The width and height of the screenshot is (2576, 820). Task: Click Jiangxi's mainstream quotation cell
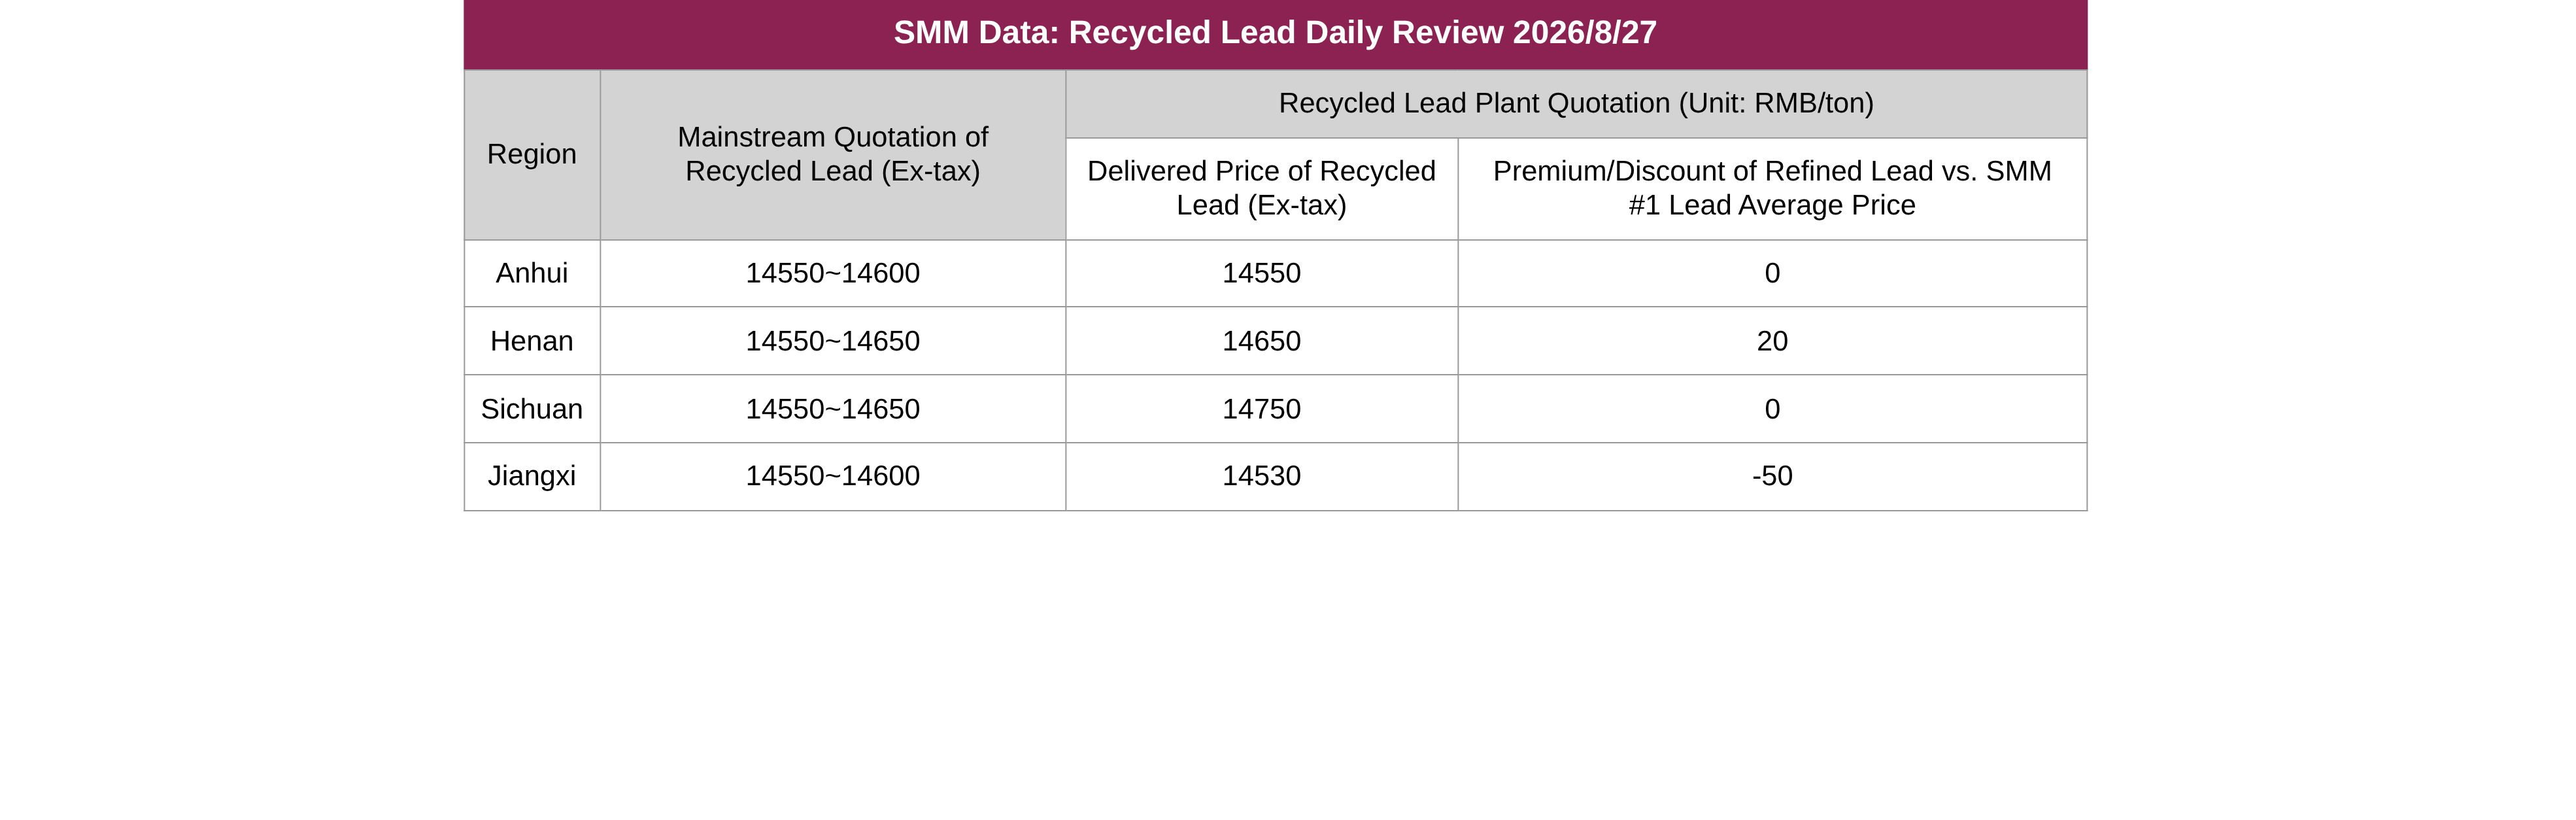[833, 476]
